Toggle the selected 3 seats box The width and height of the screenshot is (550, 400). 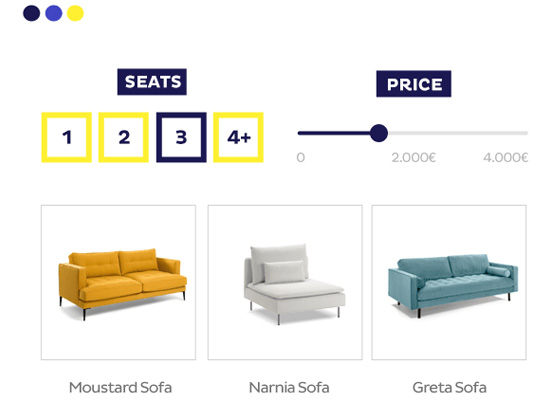pyautogui.click(x=181, y=137)
